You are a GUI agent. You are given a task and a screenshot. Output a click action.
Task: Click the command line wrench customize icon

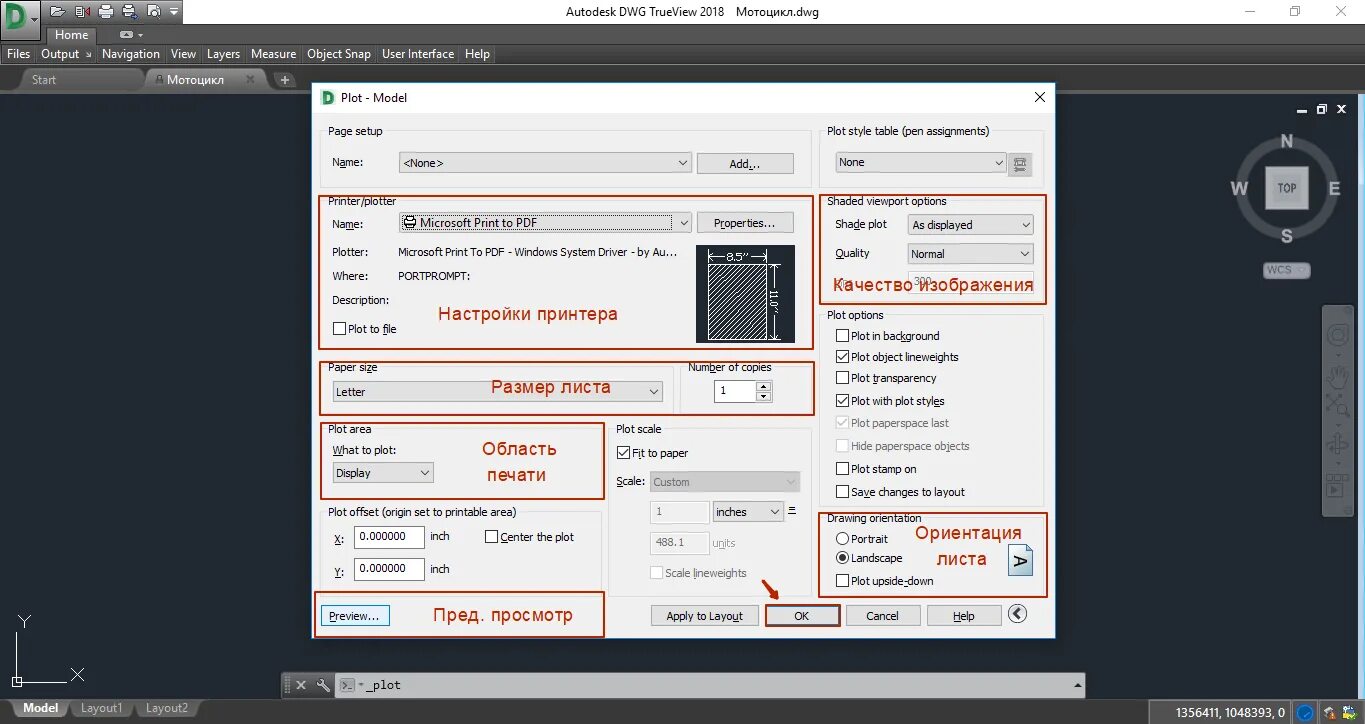click(323, 685)
